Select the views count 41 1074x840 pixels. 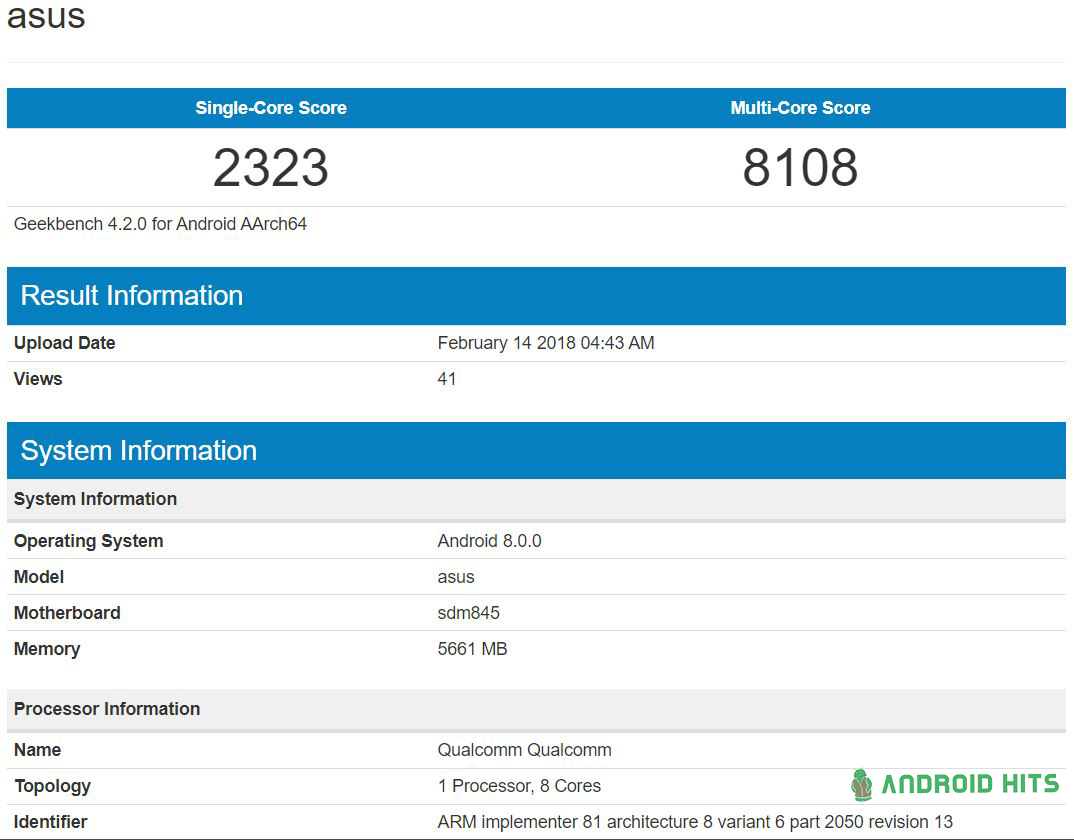[447, 379]
